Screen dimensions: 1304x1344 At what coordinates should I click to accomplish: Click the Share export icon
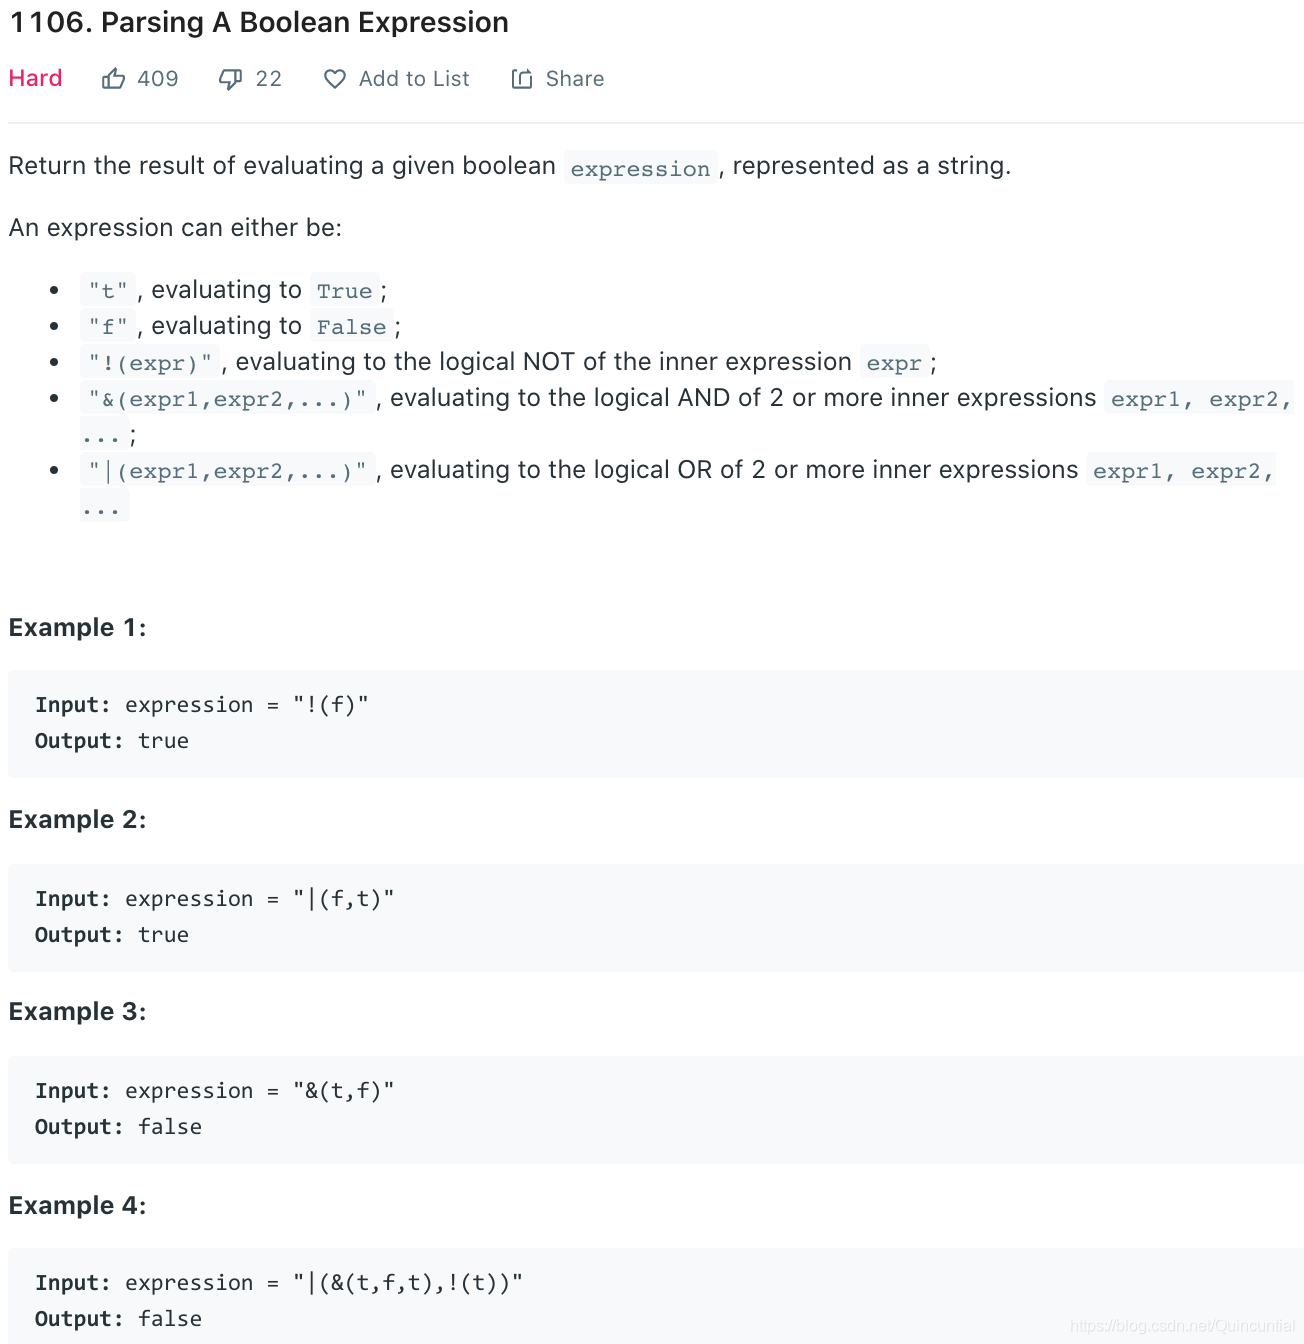pos(522,78)
